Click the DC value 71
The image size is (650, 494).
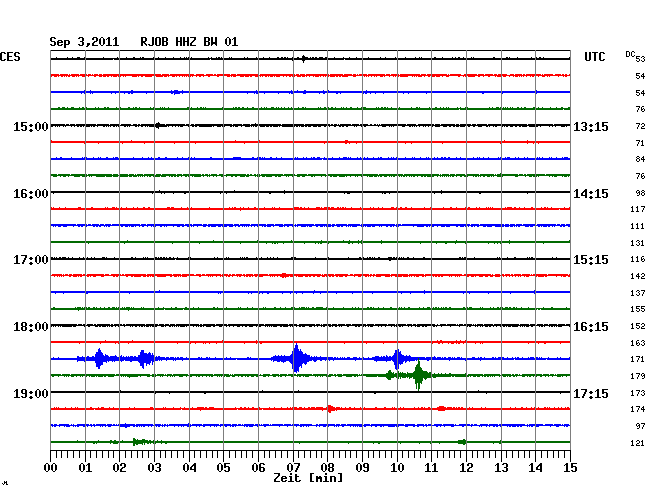point(640,143)
